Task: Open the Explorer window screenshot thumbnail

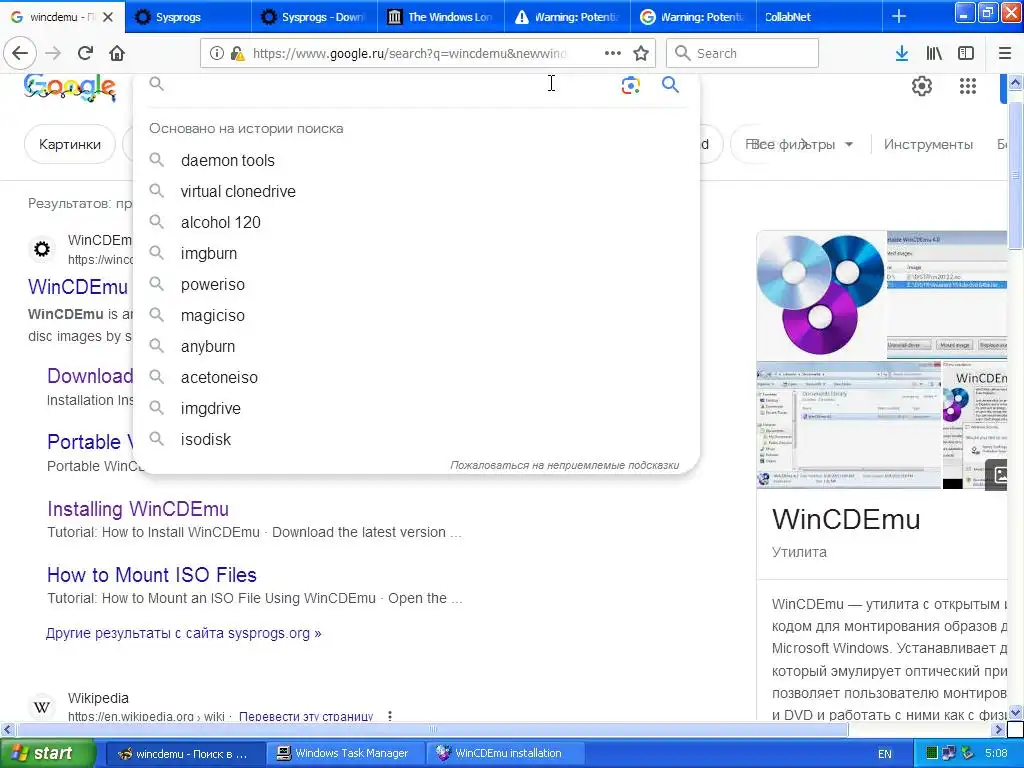Action: tap(848, 426)
